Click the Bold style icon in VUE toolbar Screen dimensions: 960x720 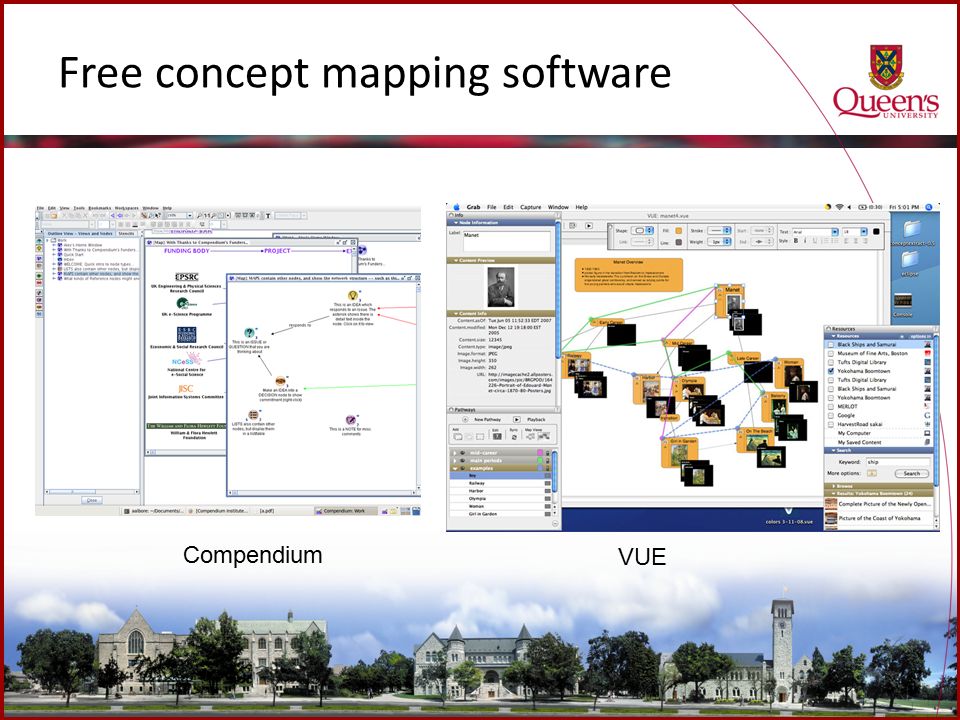(x=796, y=241)
